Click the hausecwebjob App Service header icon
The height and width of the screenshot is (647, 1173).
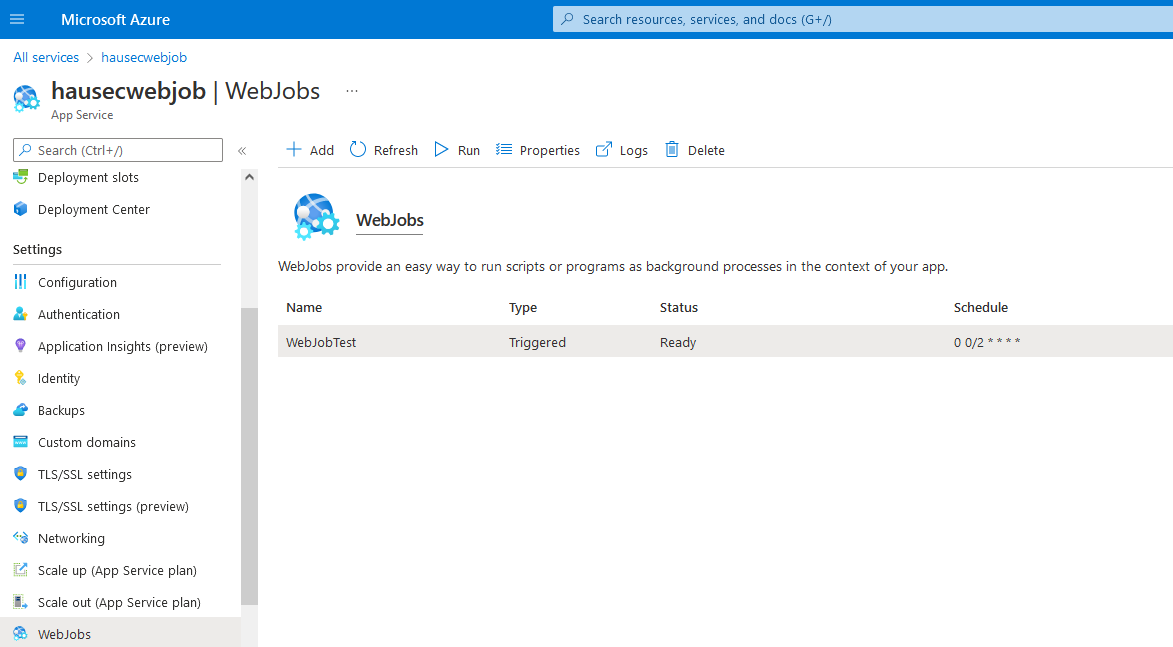(26, 99)
